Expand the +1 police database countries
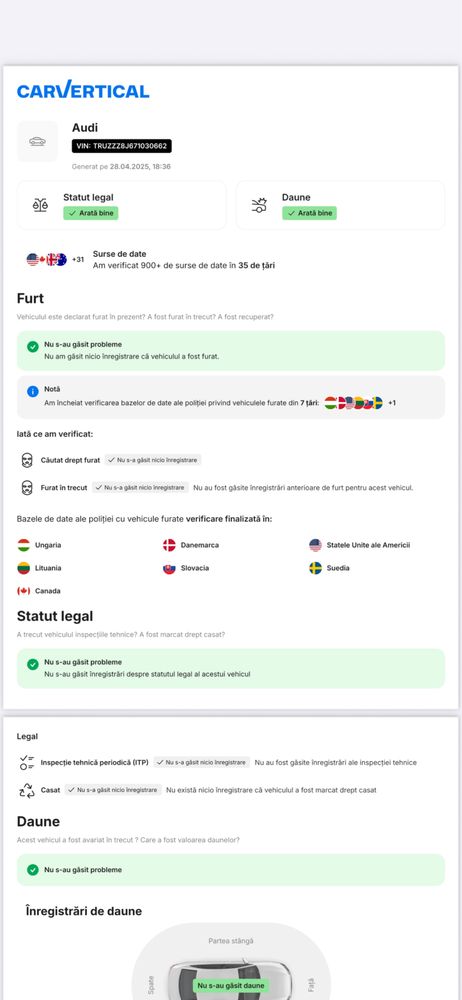The width and height of the screenshot is (462, 1000). pyautogui.click(x=392, y=403)
